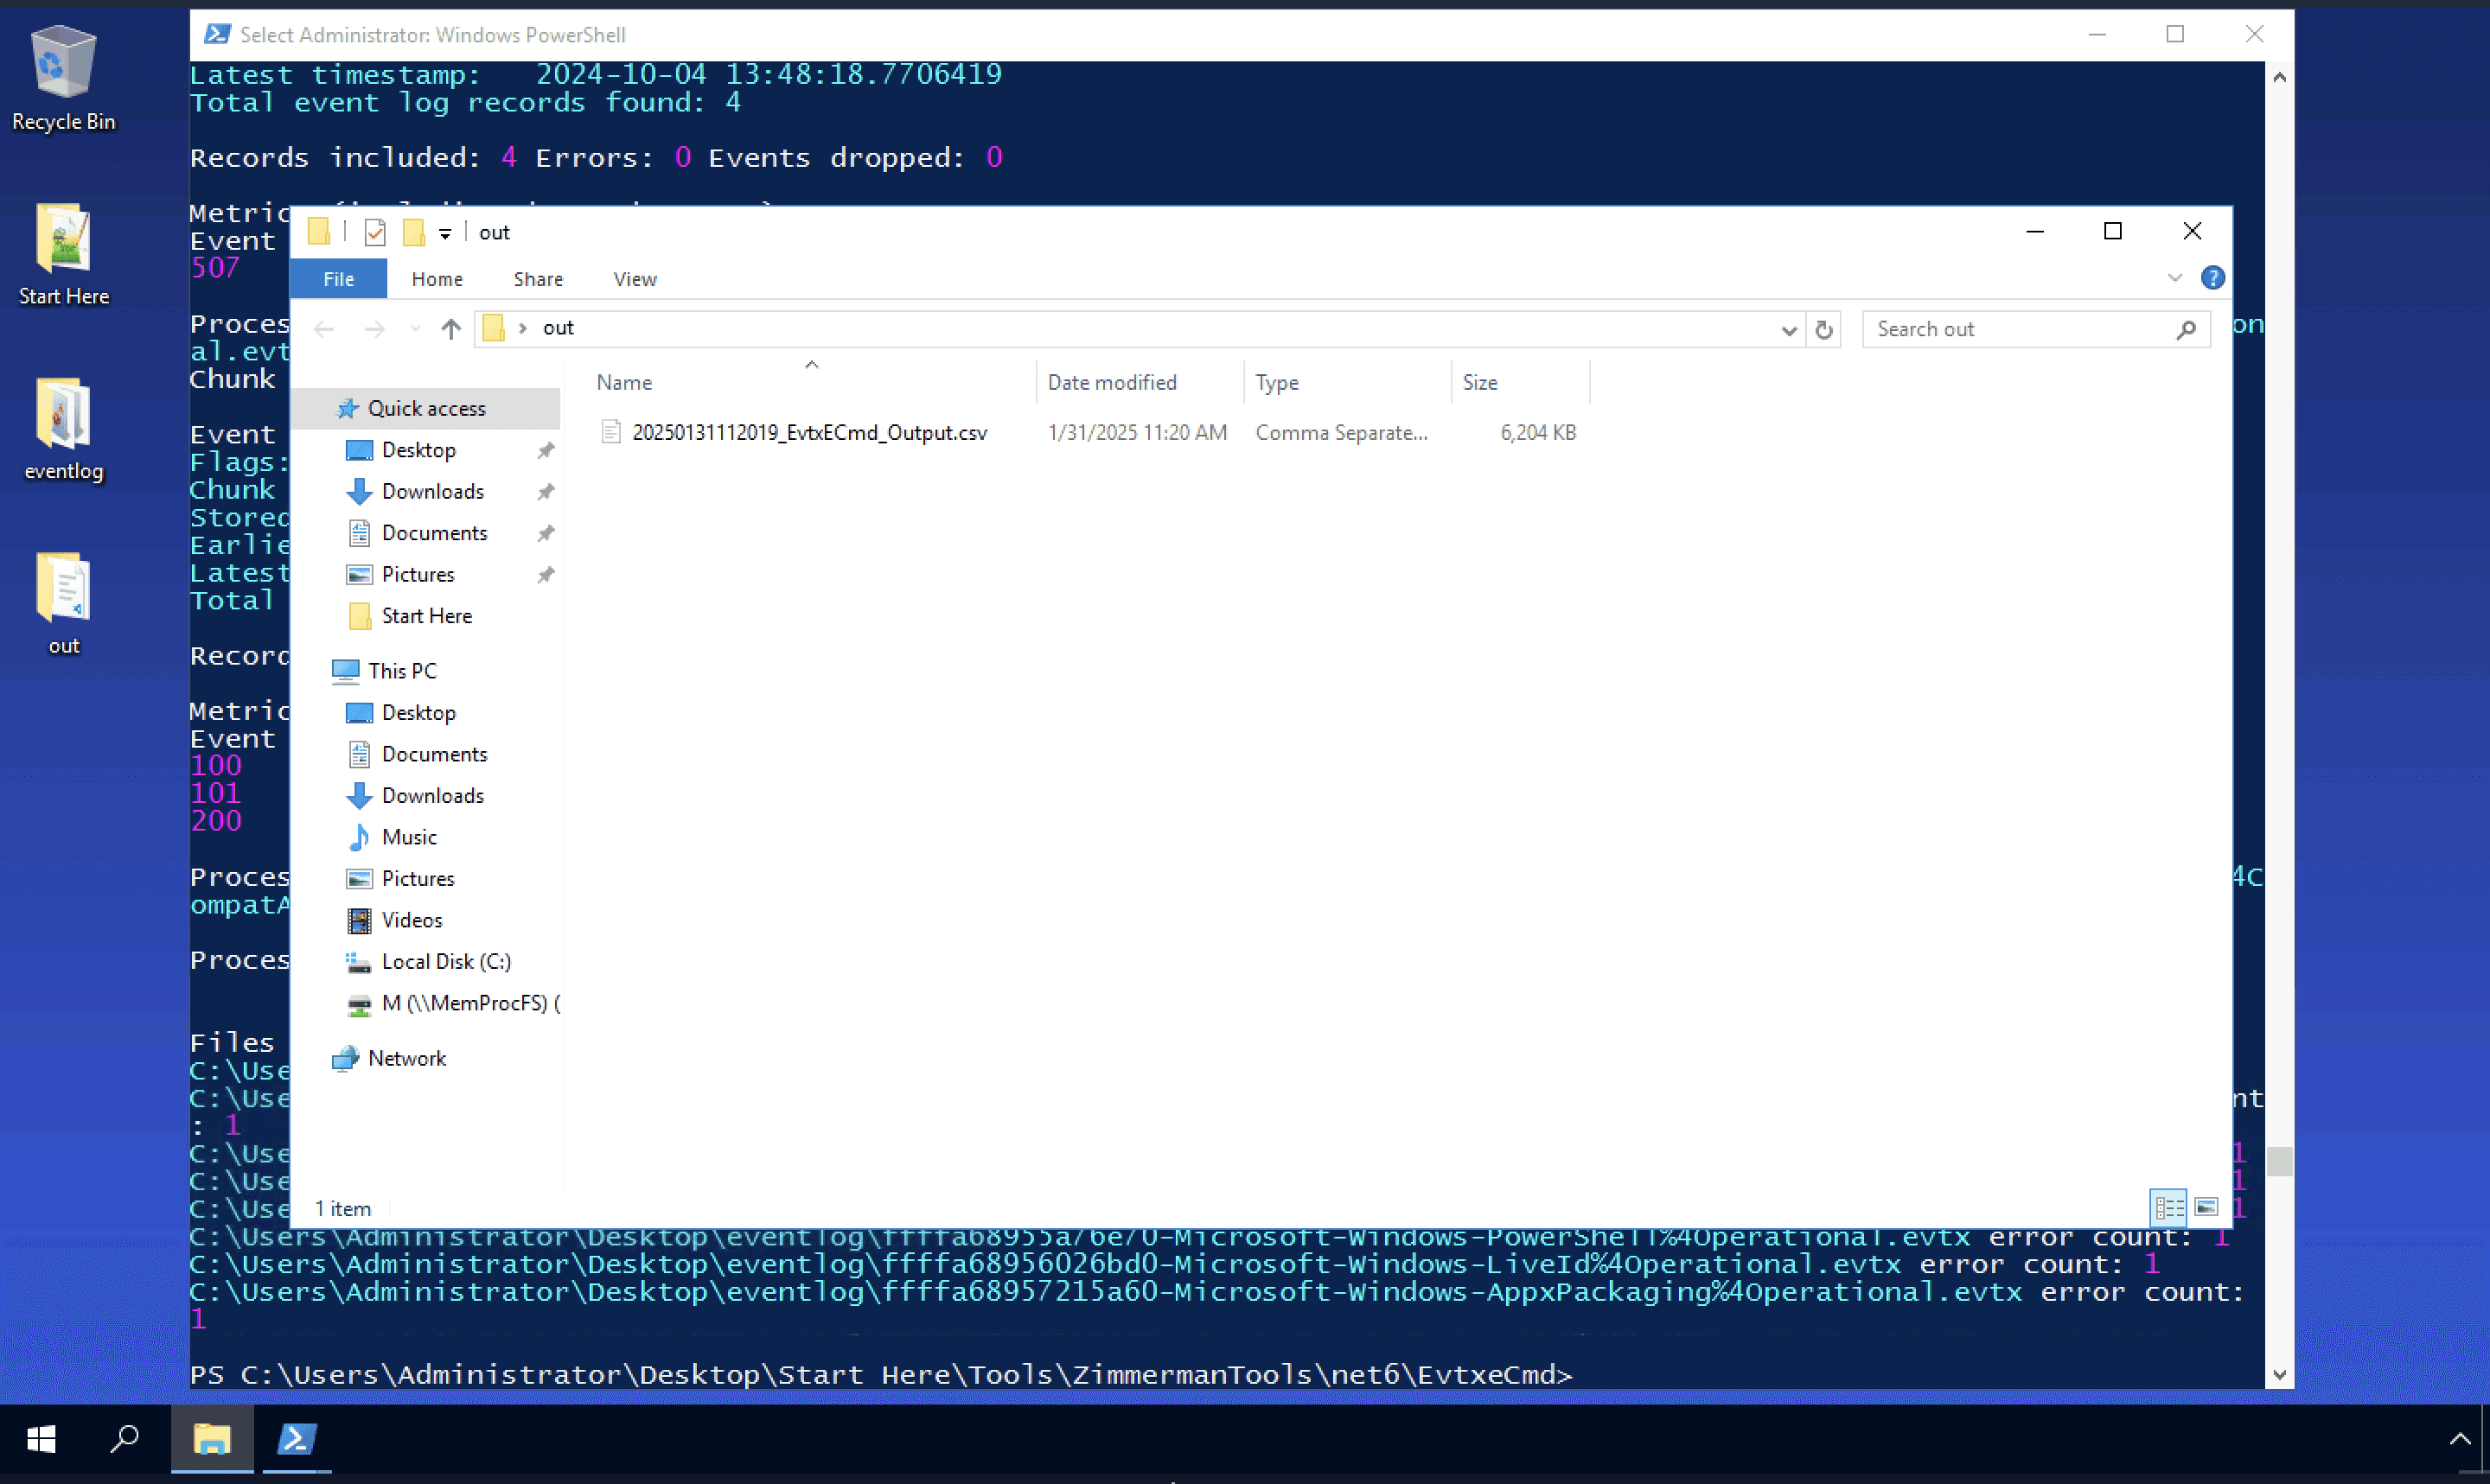This screenshot has width=2490, height=1484.
Task: Open Customize Quick Access Toolbar dropdown
Action: tap(445, 234)
